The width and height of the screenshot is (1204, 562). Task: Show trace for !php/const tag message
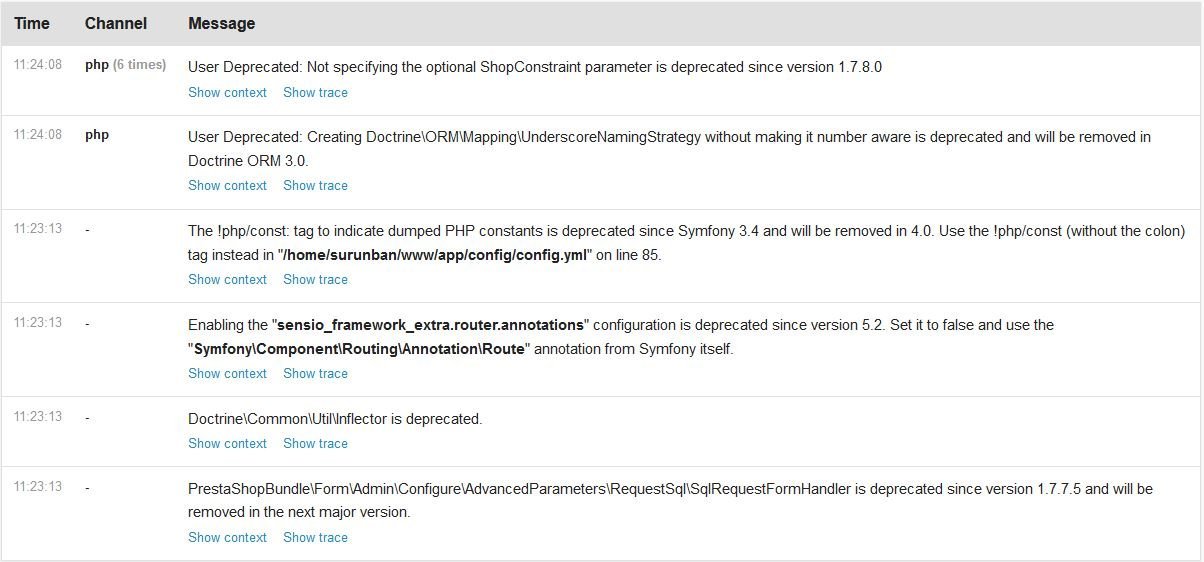click(315, 279)
